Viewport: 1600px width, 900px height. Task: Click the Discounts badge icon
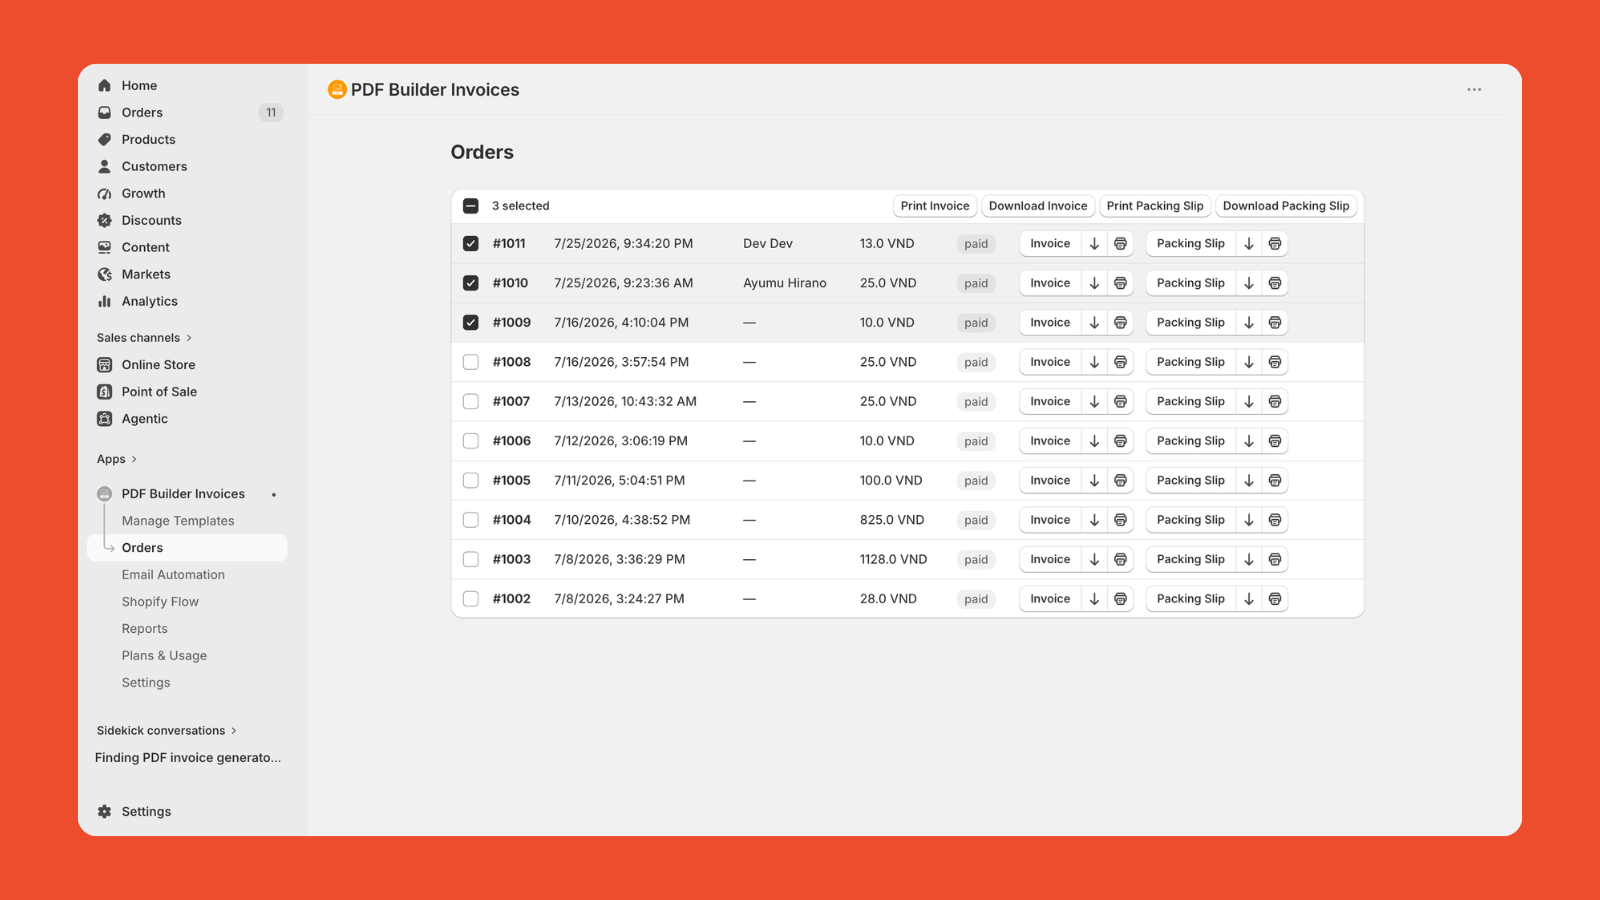click(x=104, y=221)
